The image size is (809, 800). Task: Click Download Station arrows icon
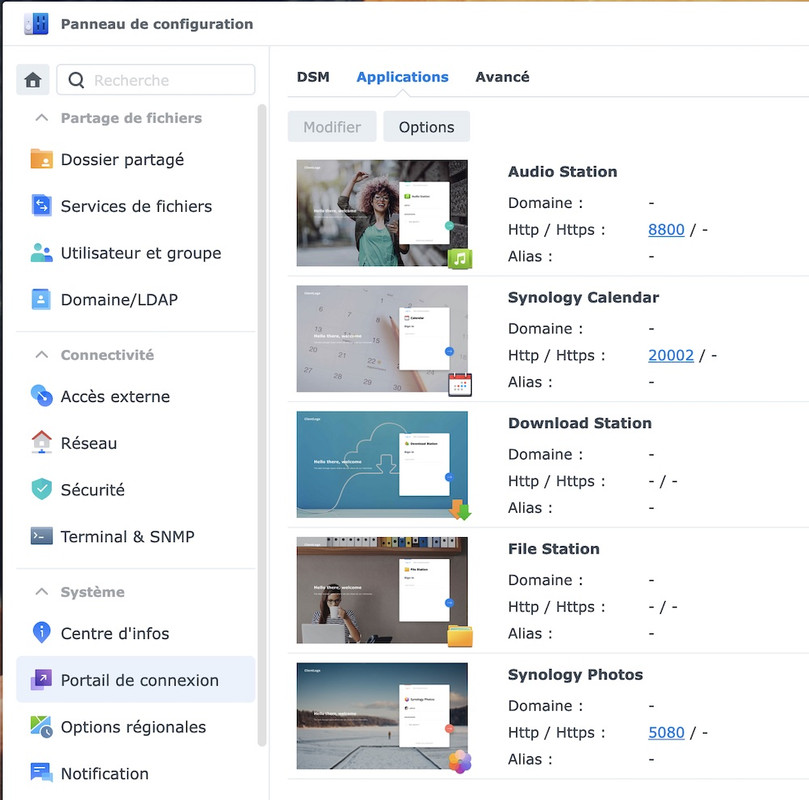(x=460, y=510)
